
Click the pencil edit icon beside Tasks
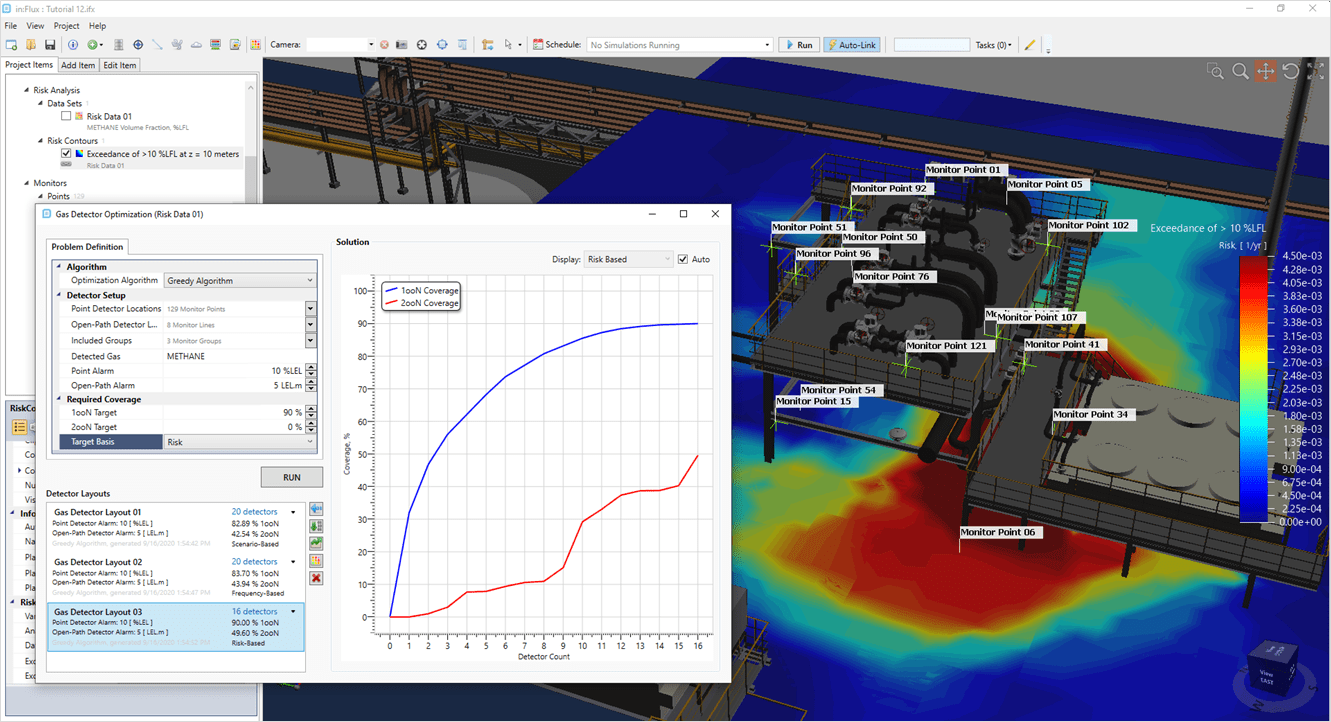pyautogui.click(x=1029, y=44)
